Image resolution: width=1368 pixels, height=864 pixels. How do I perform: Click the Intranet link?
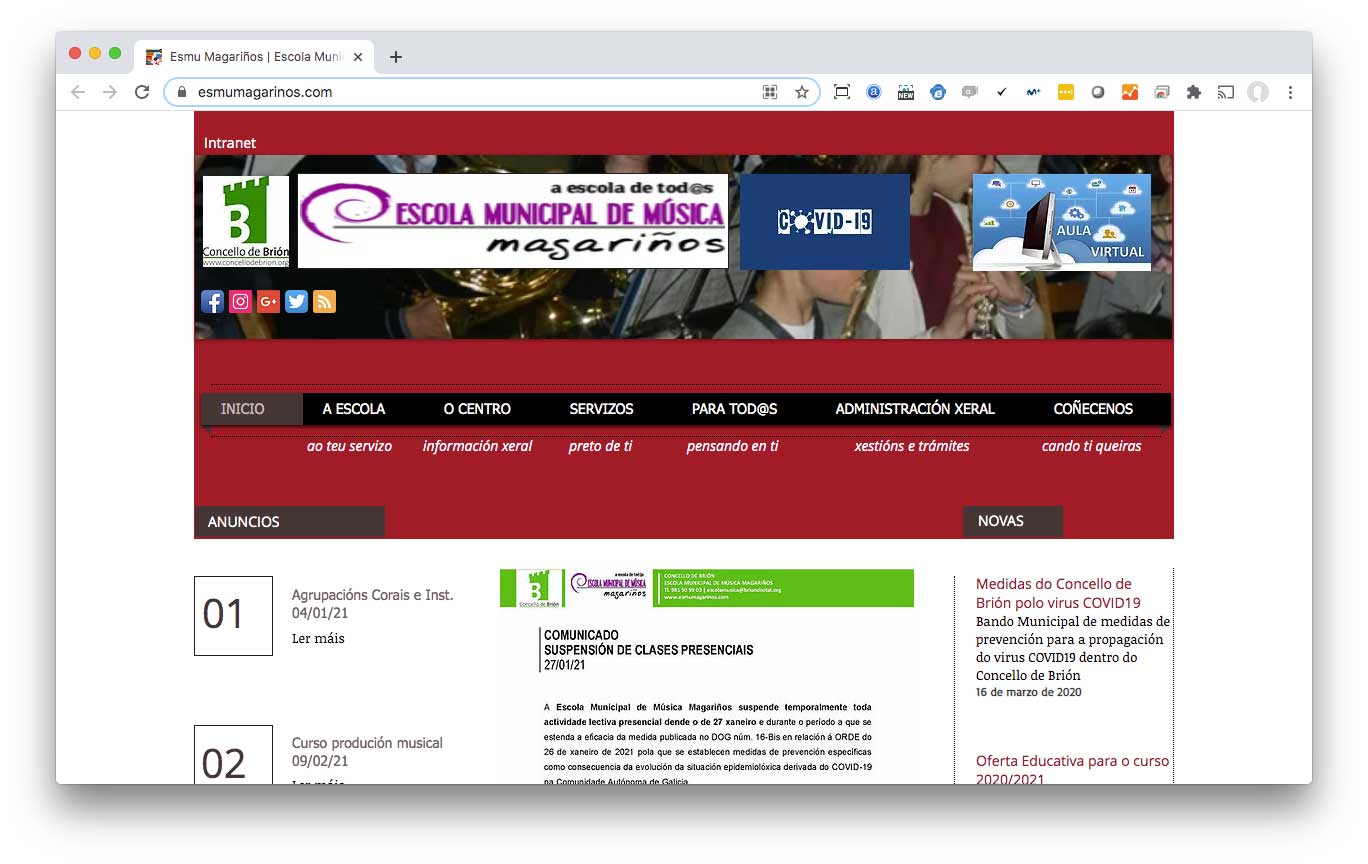(230, 143)
